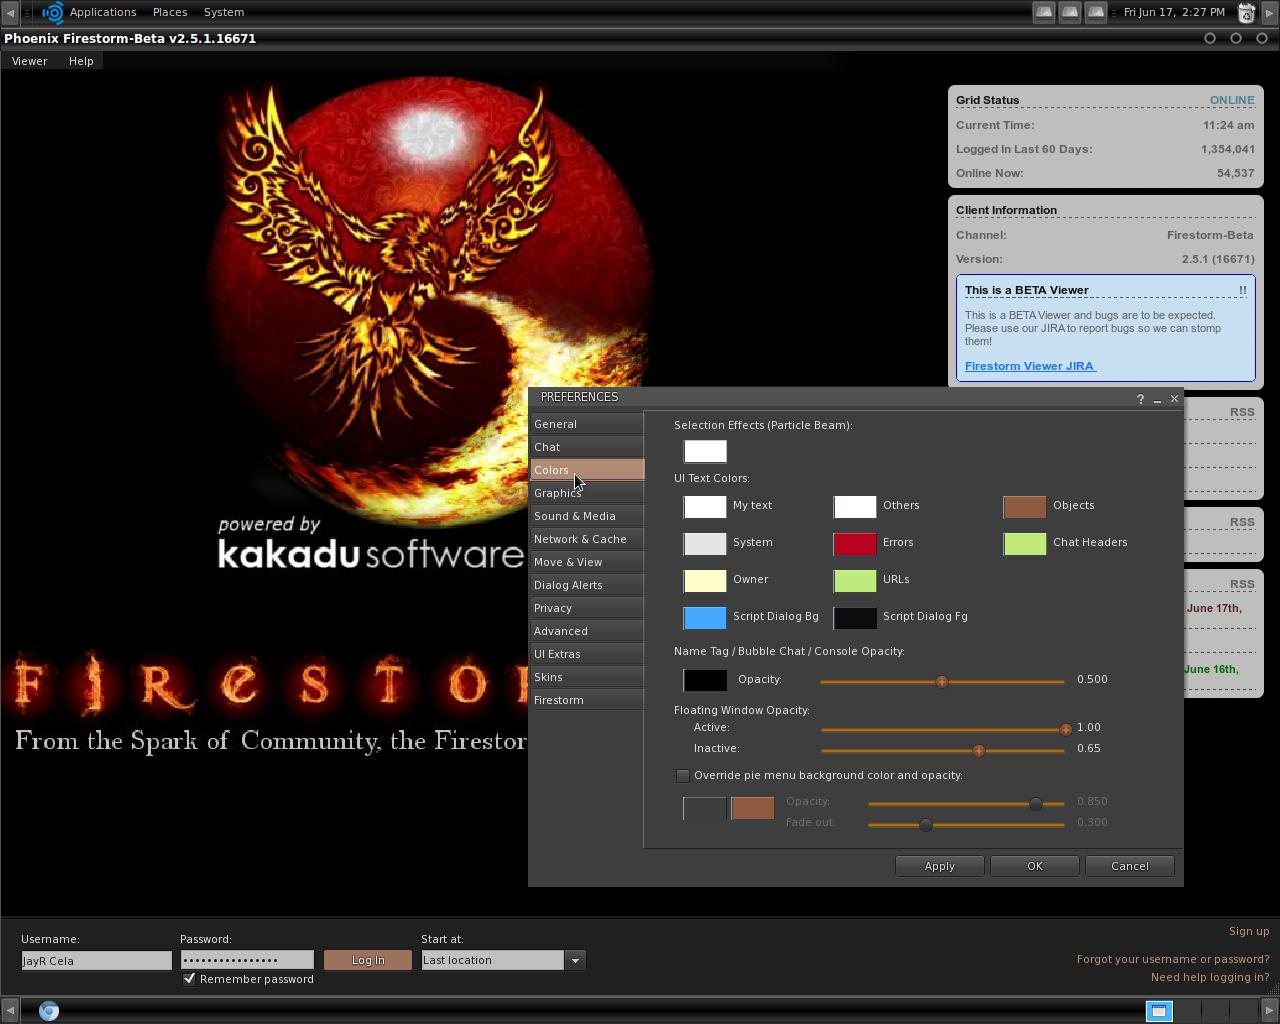
Task: Select the Network & Cache tab
Action: [587, 539]
